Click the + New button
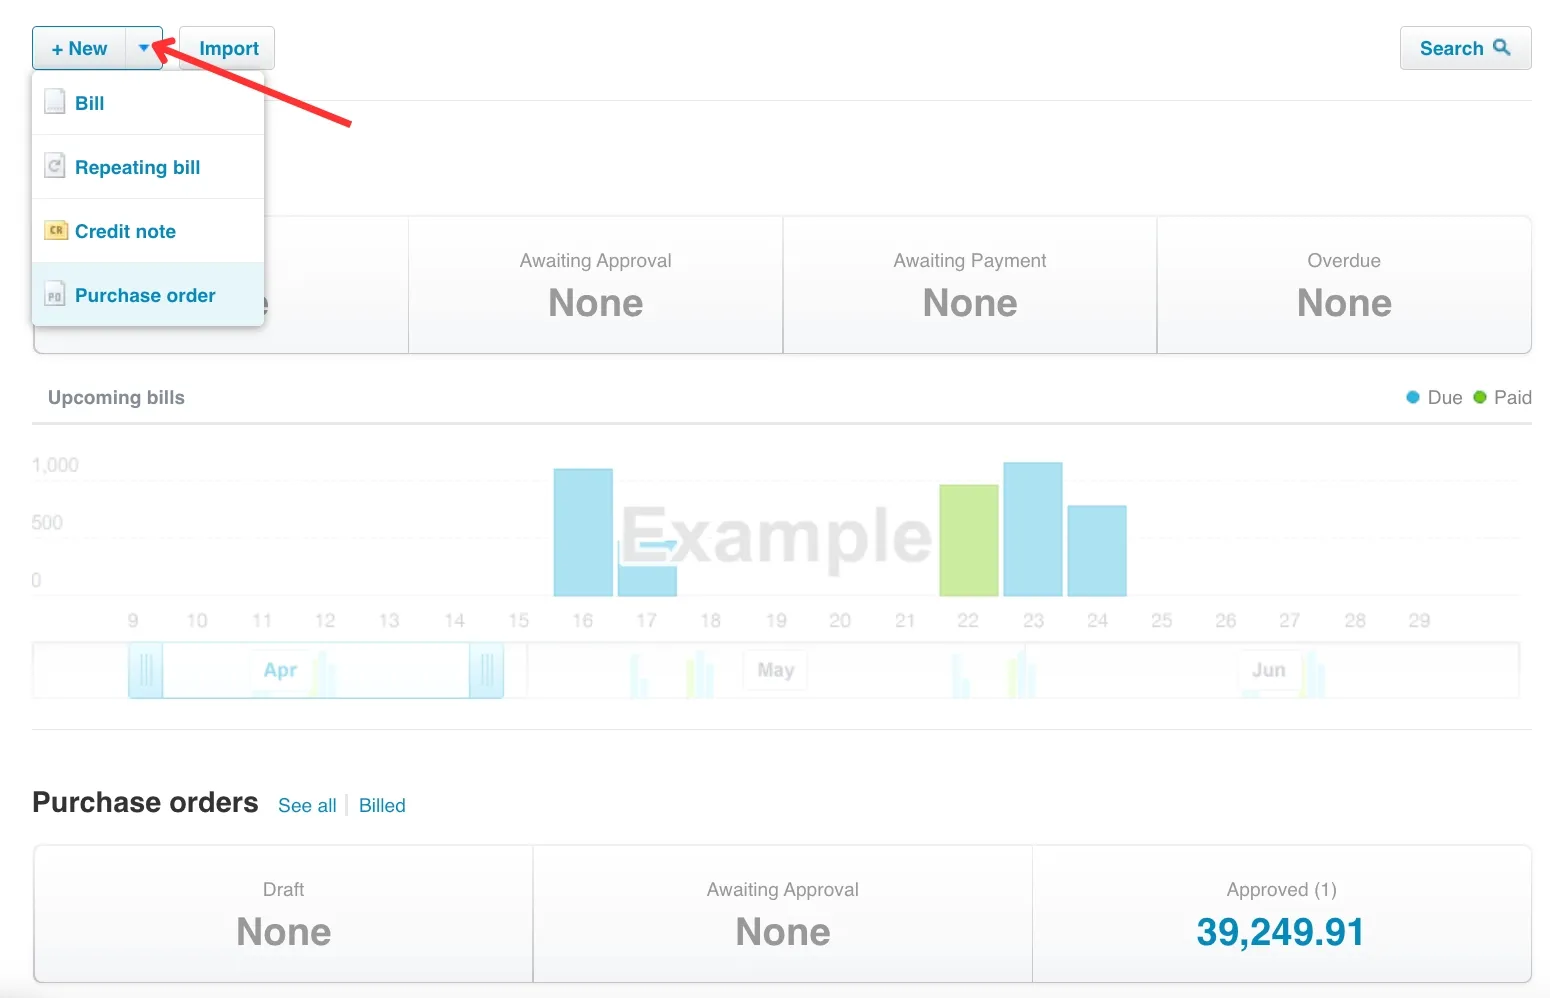The image size is (1550, 998). [79, 48]
